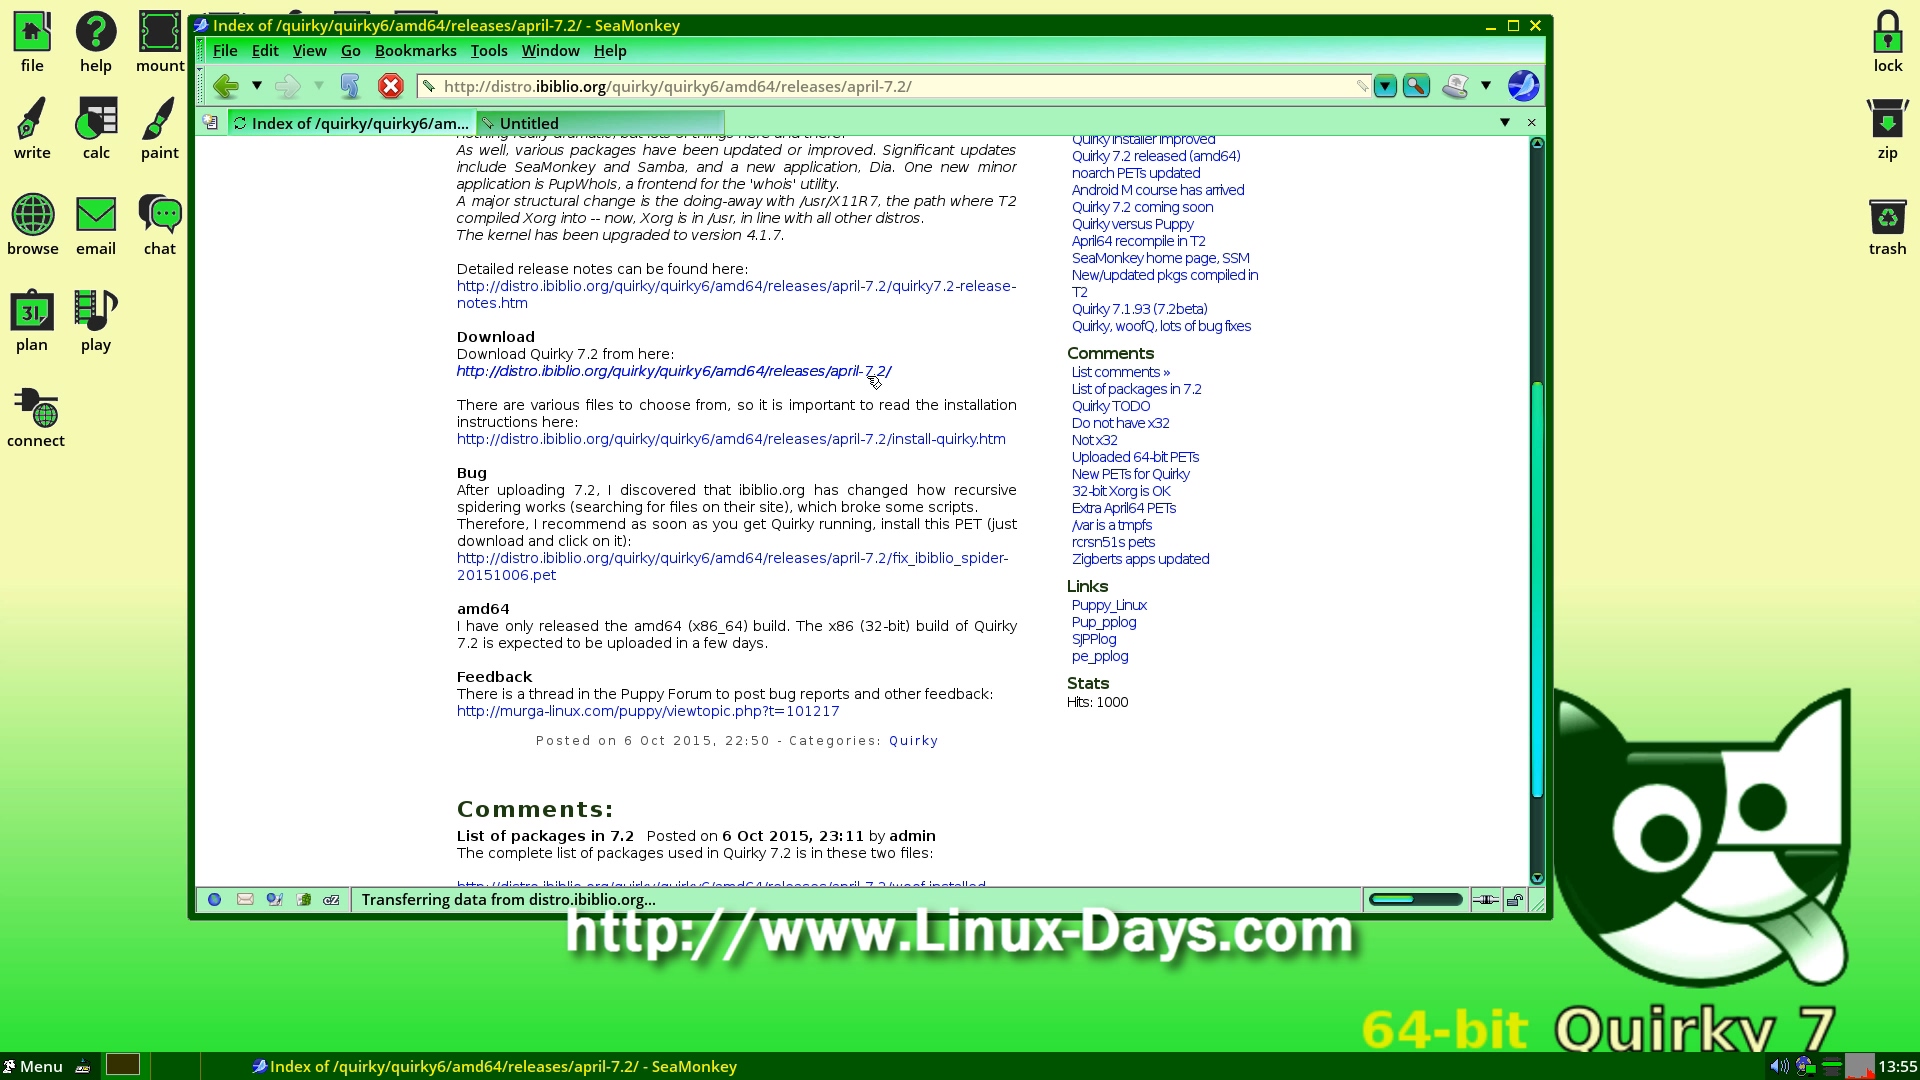Open Mail & Newsgroups from status bar

(x=244, y=900)
